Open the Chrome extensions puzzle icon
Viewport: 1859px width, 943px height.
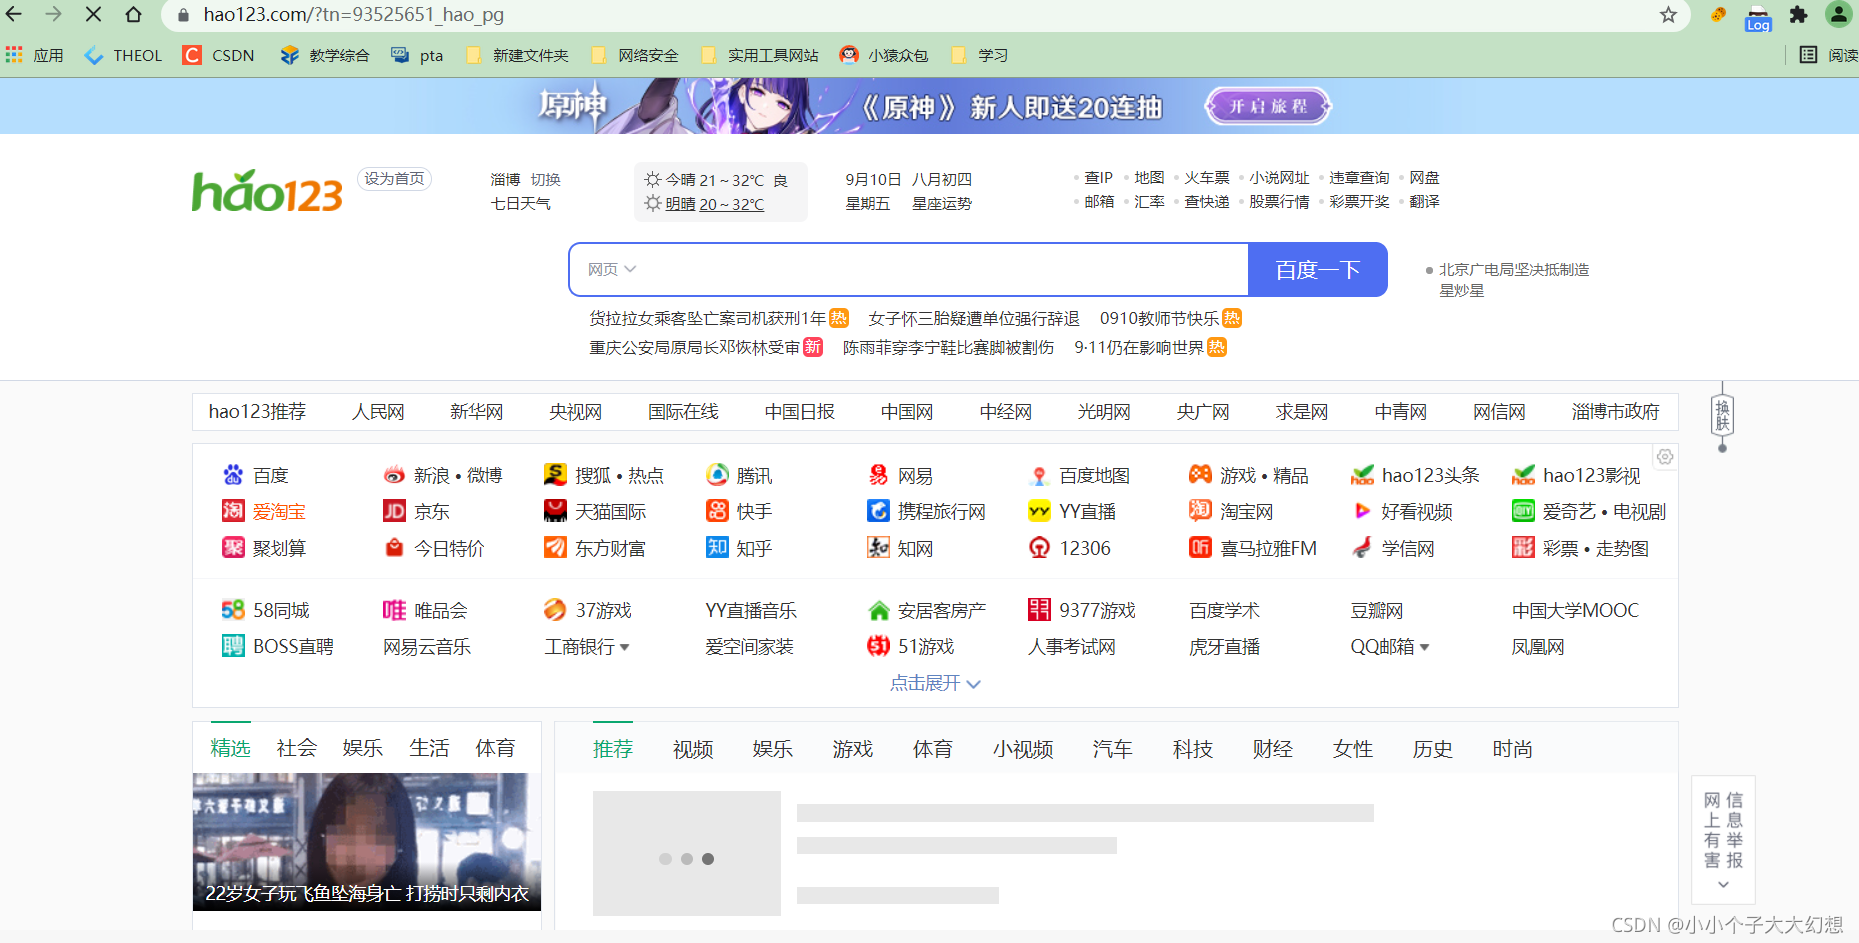(x=1798, y=14)
